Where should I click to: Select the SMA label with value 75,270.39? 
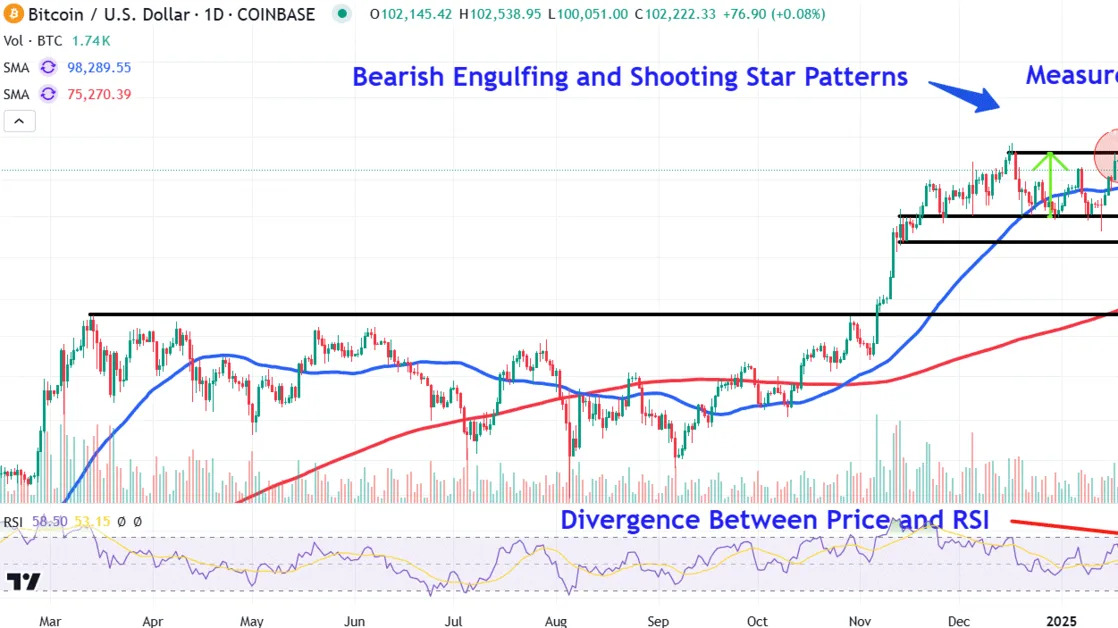pyautogui.click(x=16, y=94)
